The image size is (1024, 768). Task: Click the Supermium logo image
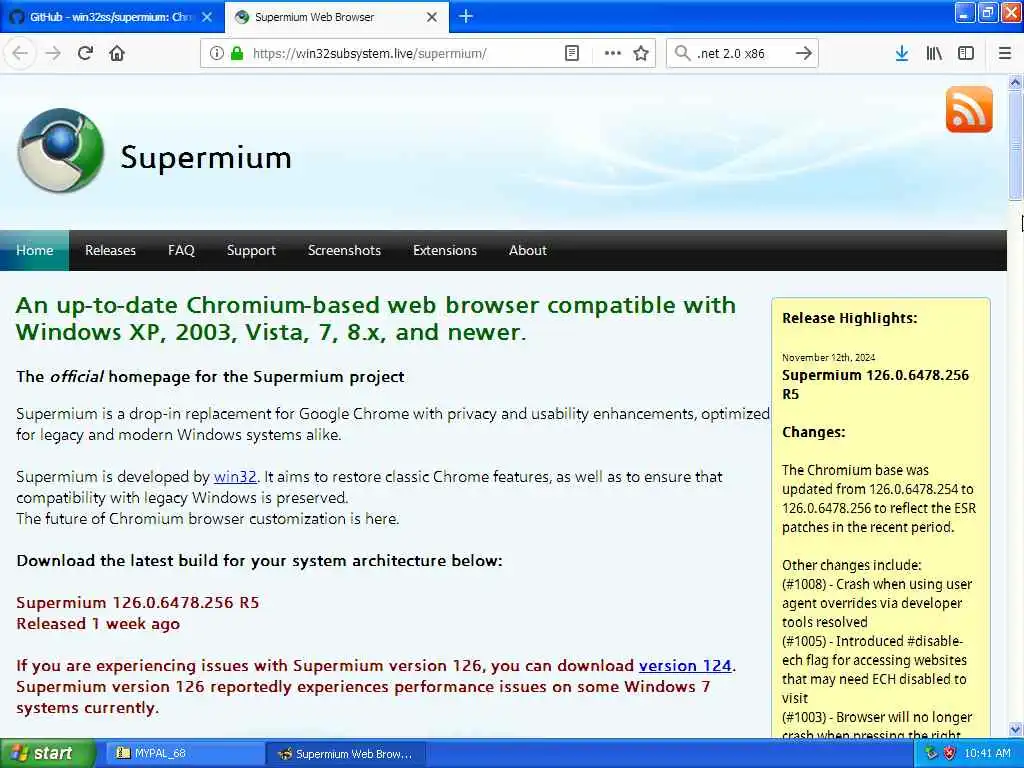click(61, 150)
